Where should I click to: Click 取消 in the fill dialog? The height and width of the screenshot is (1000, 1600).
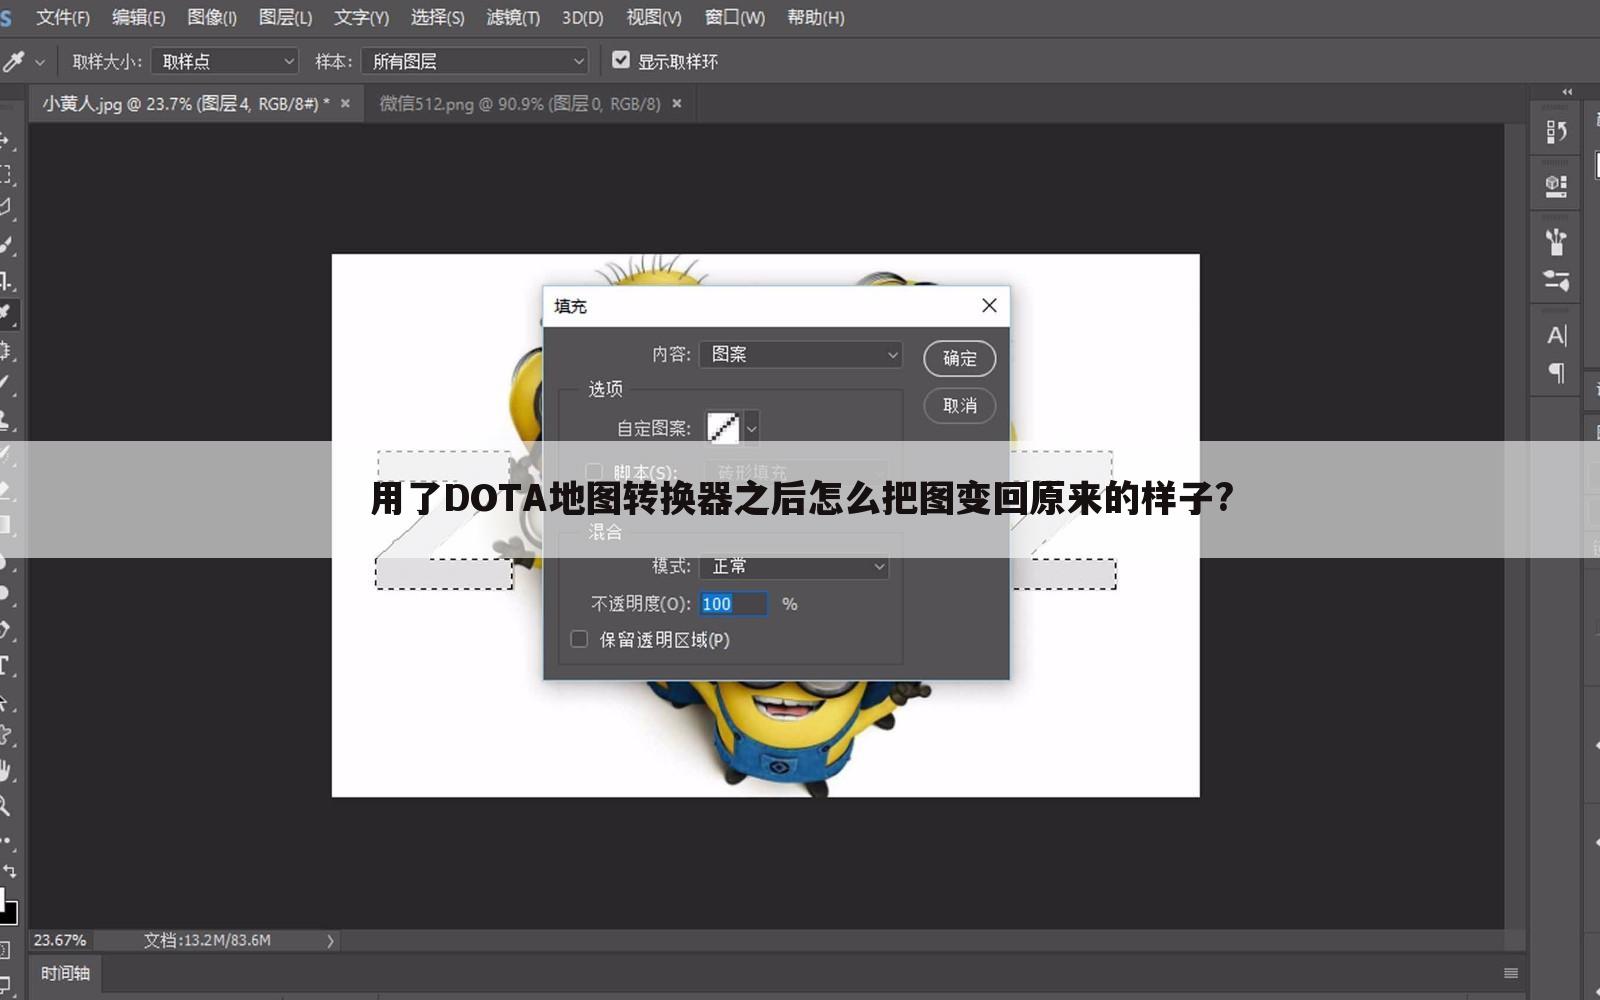959,406
